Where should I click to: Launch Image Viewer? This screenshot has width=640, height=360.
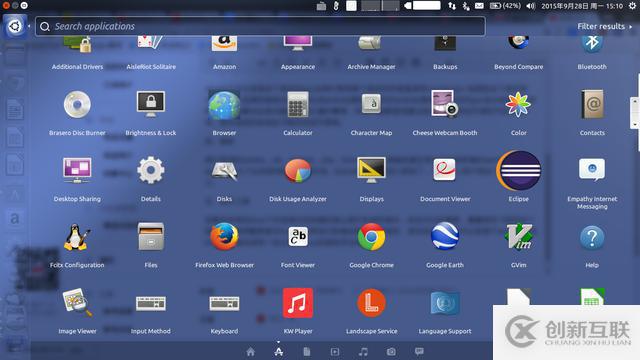click(77, 302)
